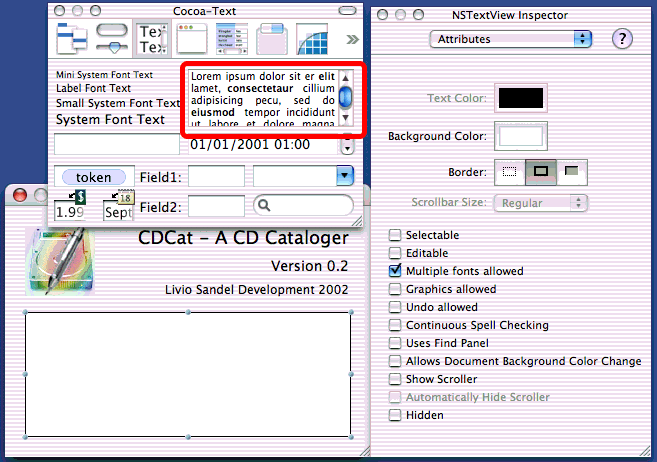Viewport: 657px width, 462px height.
Task: Click the search field with magnifier
Action: tap(304, 205)
